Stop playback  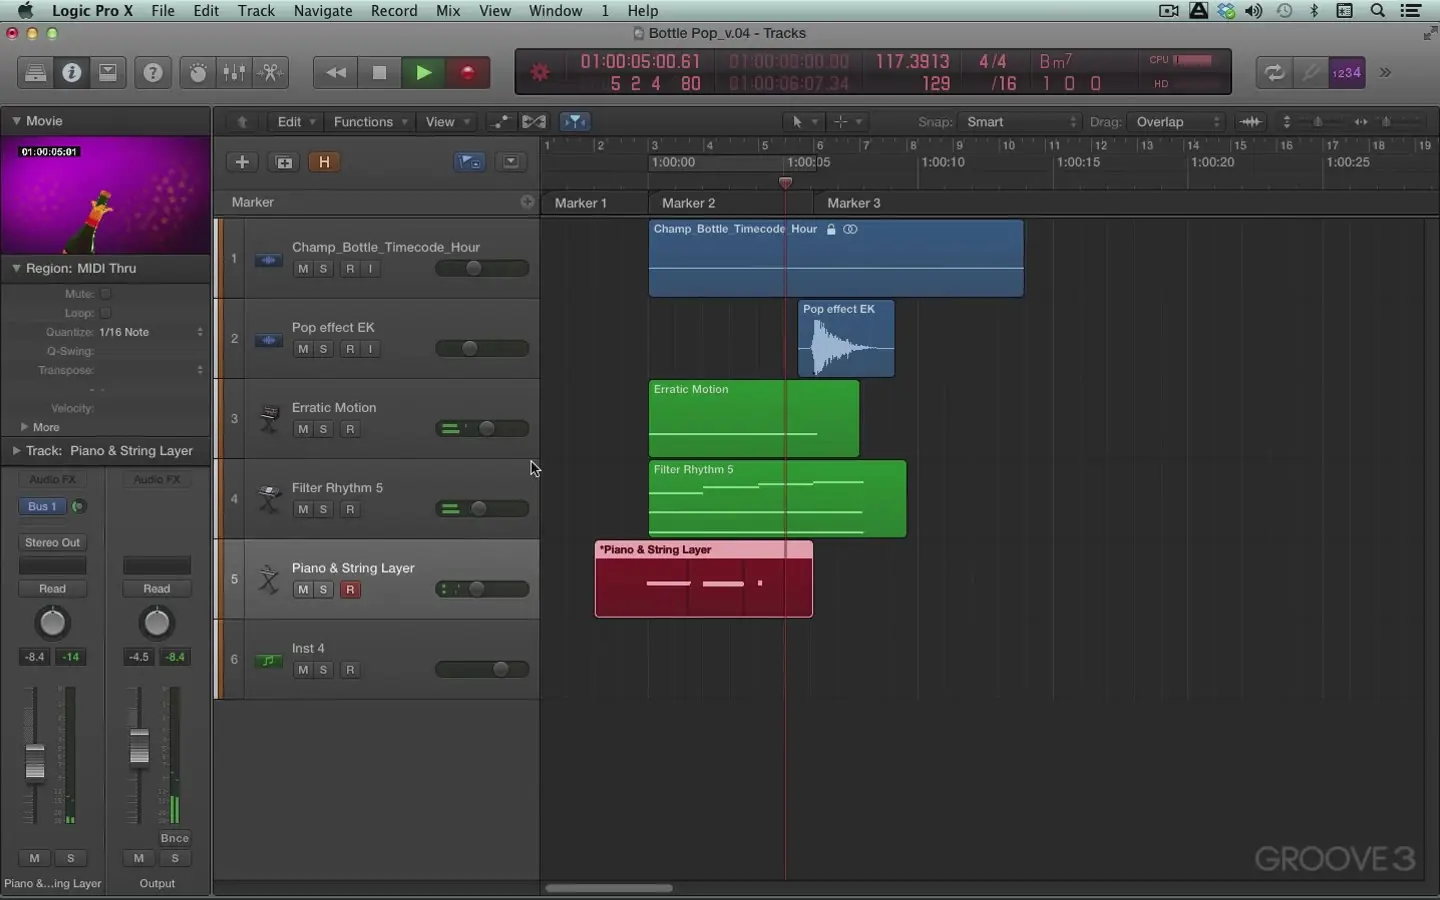coord(379,73)
